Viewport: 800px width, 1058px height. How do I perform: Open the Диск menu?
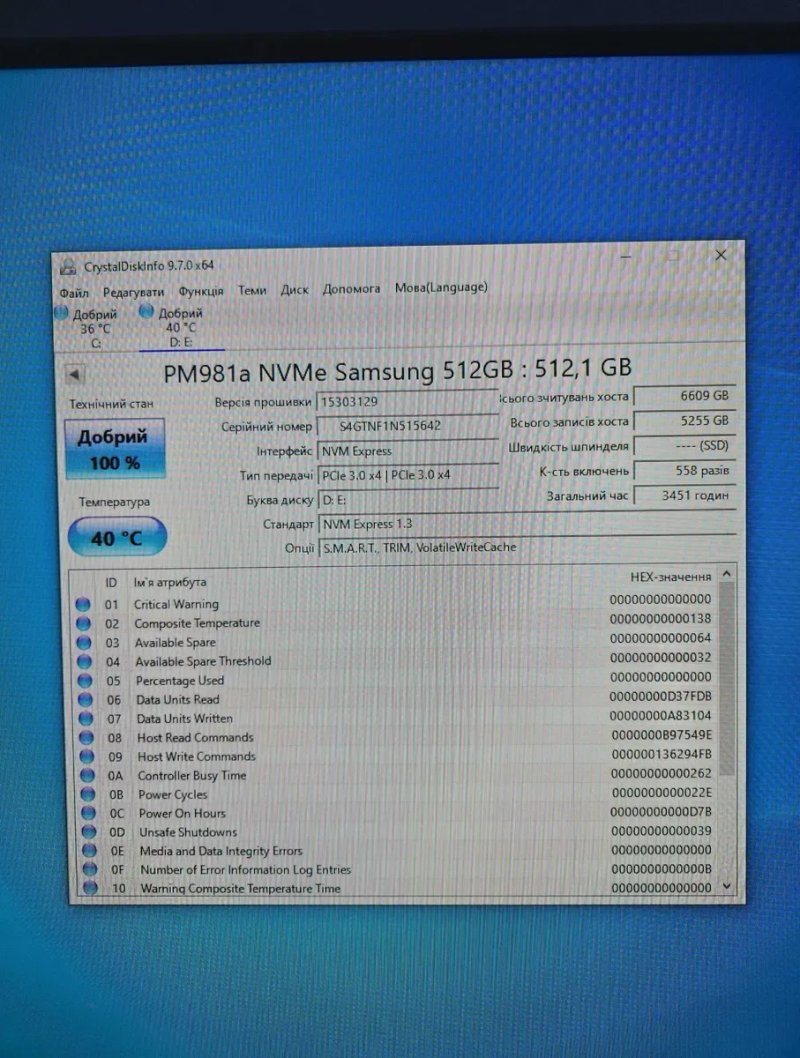click(x=294, y=289)
